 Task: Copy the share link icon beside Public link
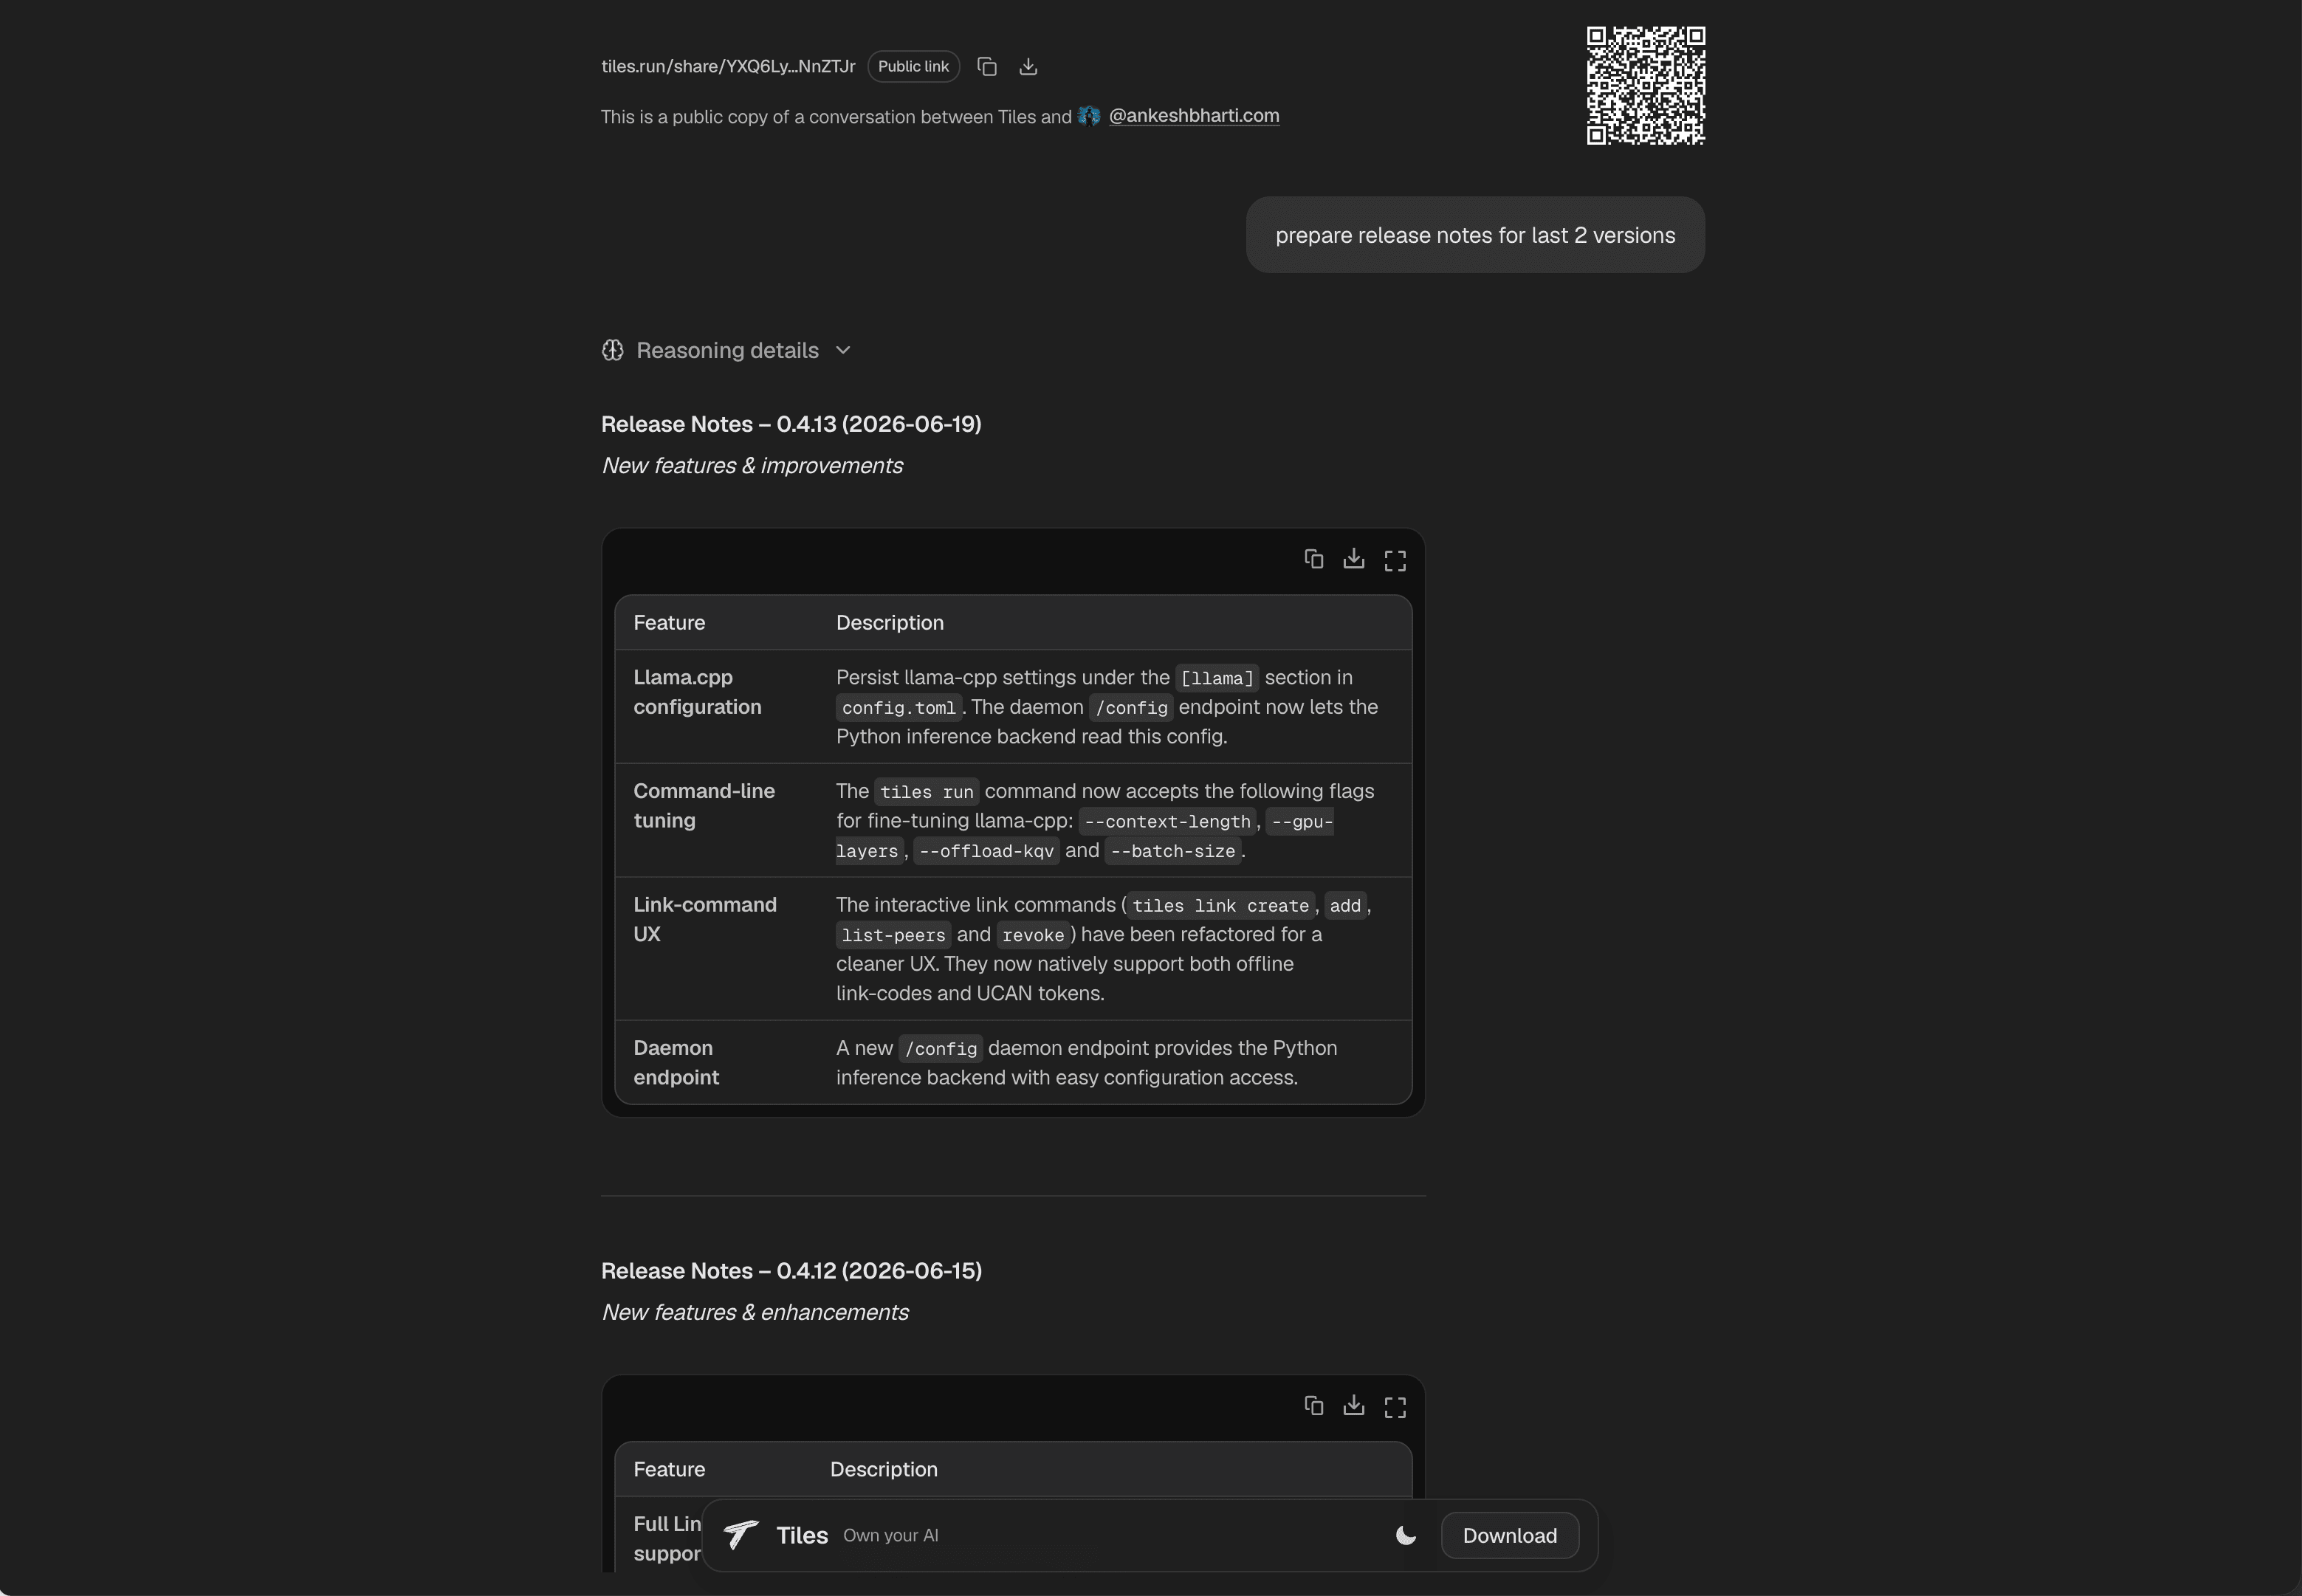coord(987,67)
